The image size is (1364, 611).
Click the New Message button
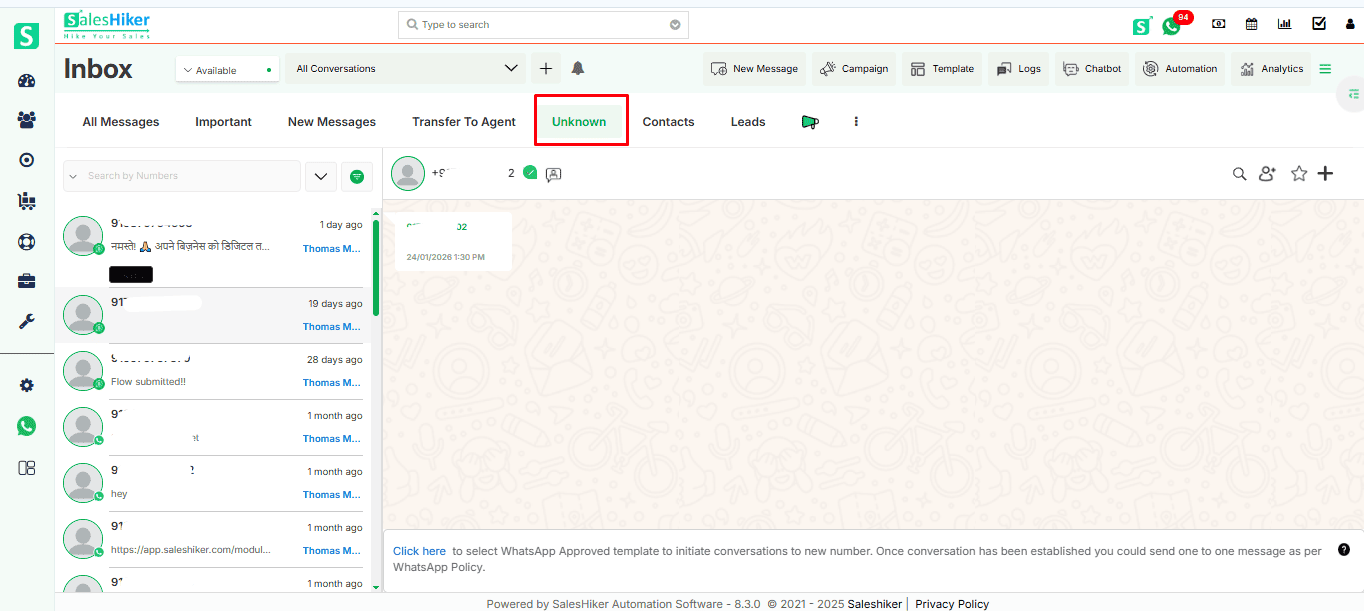[755, 69]
